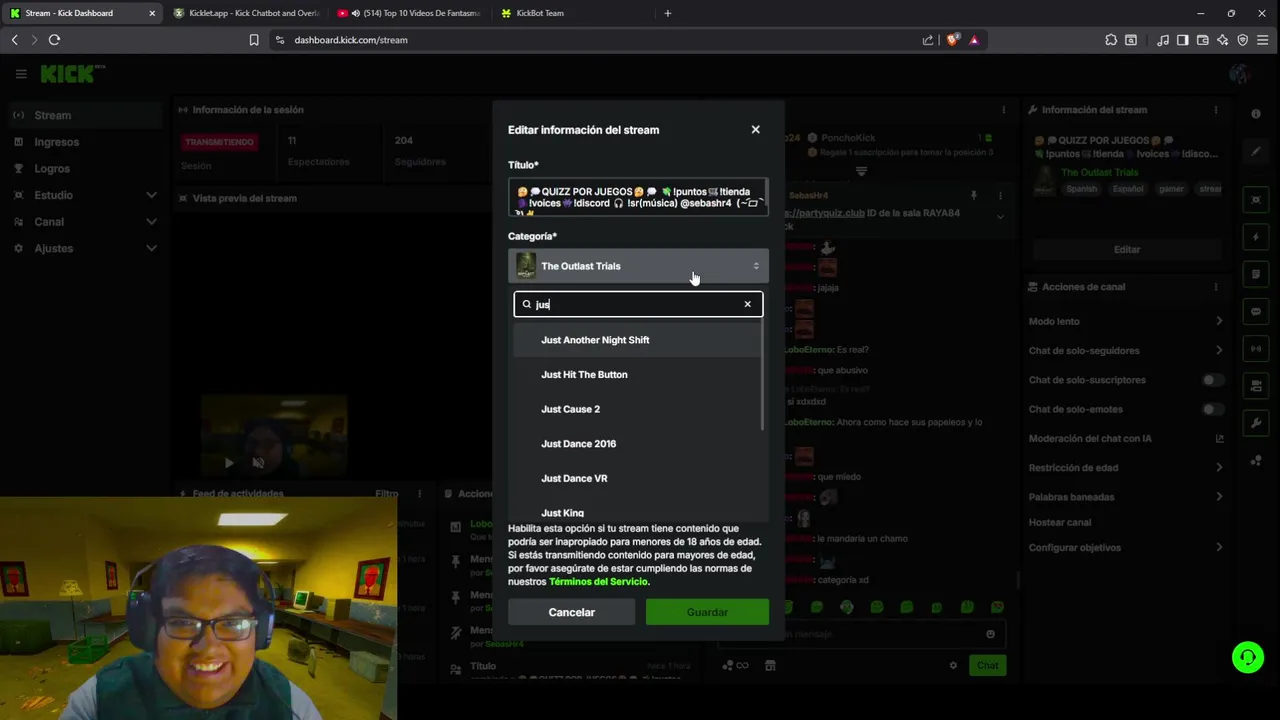
Task: Click the pencil edit icon in right rail
Action: (x=1256, y=152)
